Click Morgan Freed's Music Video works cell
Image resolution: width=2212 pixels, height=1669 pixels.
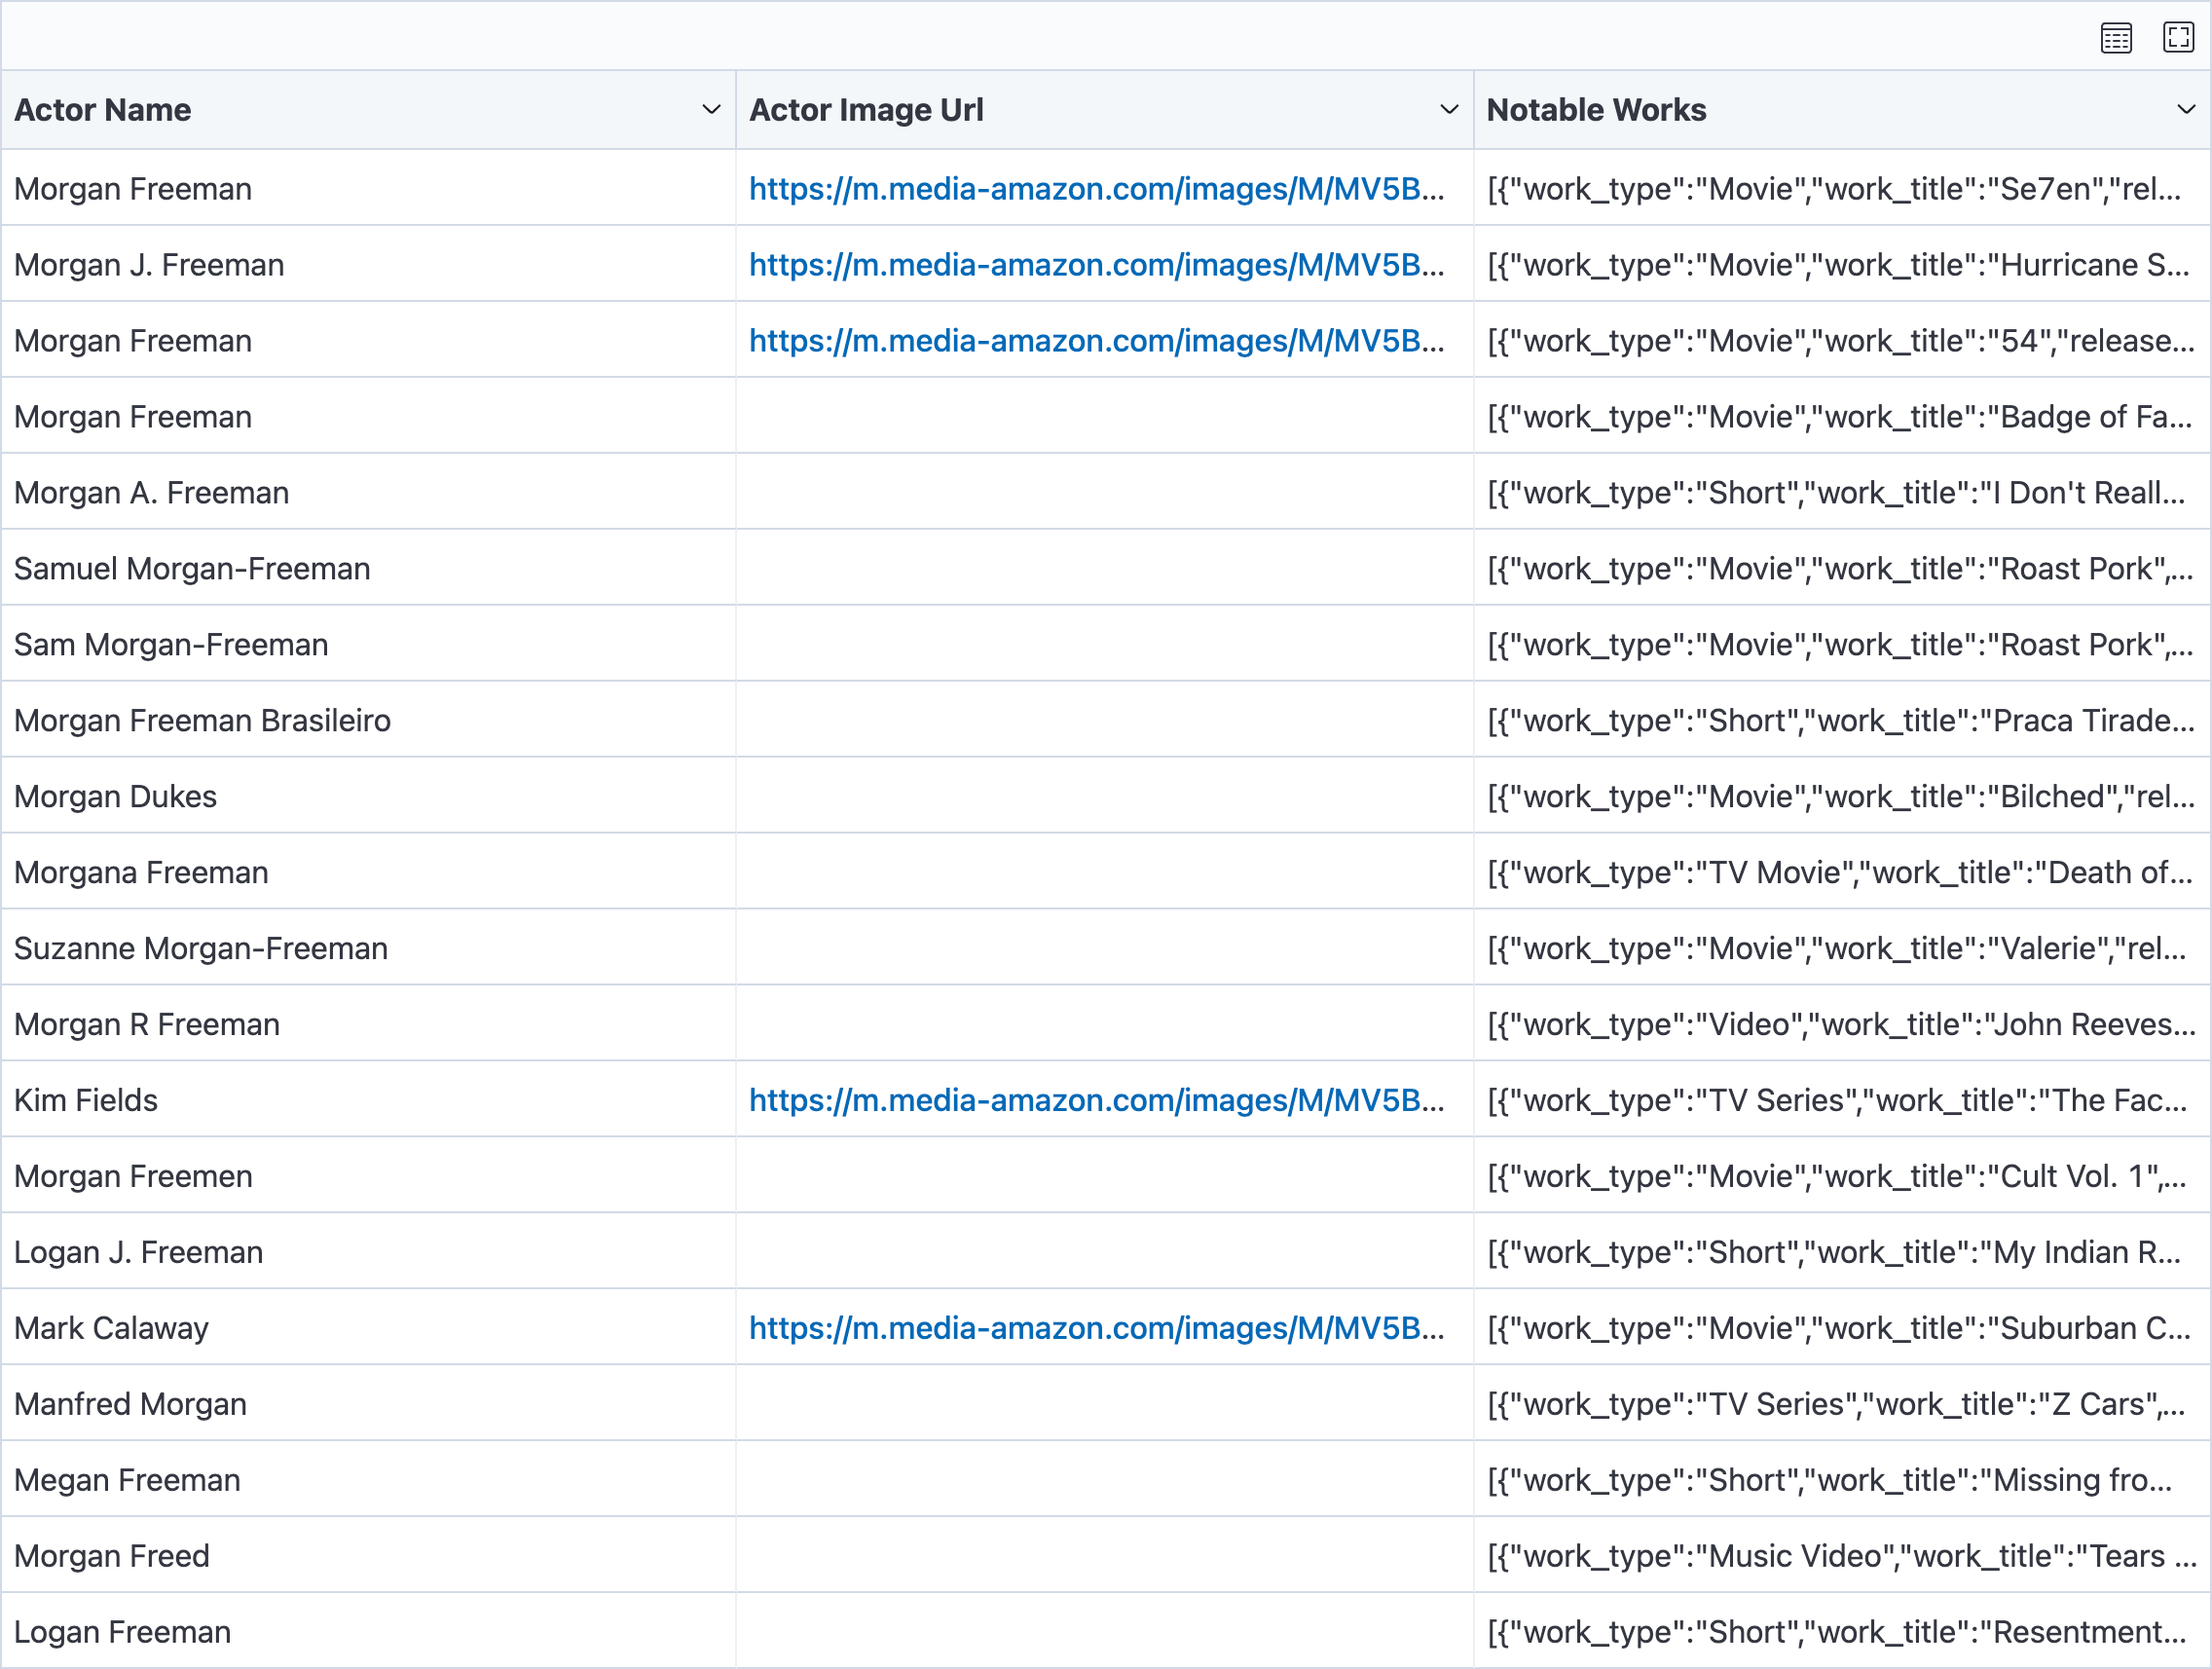(1840, 1556)
